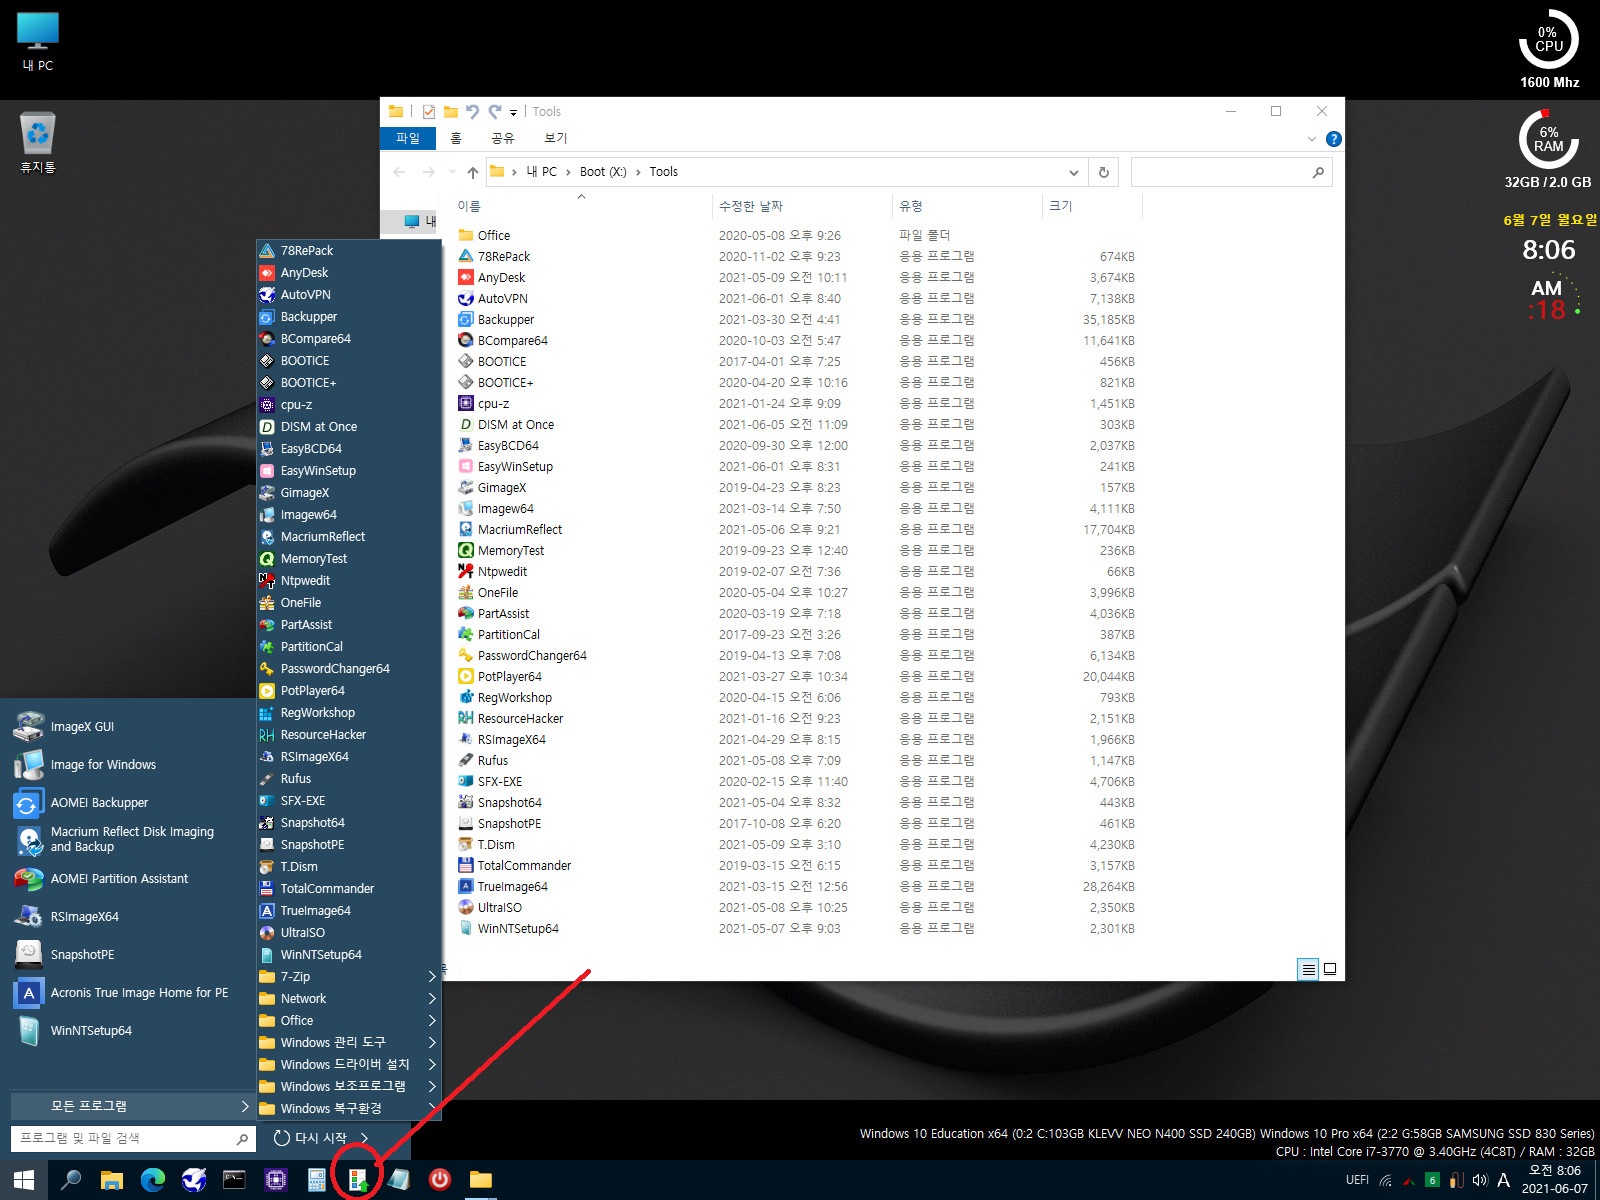The image size is (1600, 1200).
Task: Select MacriumReflect file in Tools window
Action: click(519, 530)
